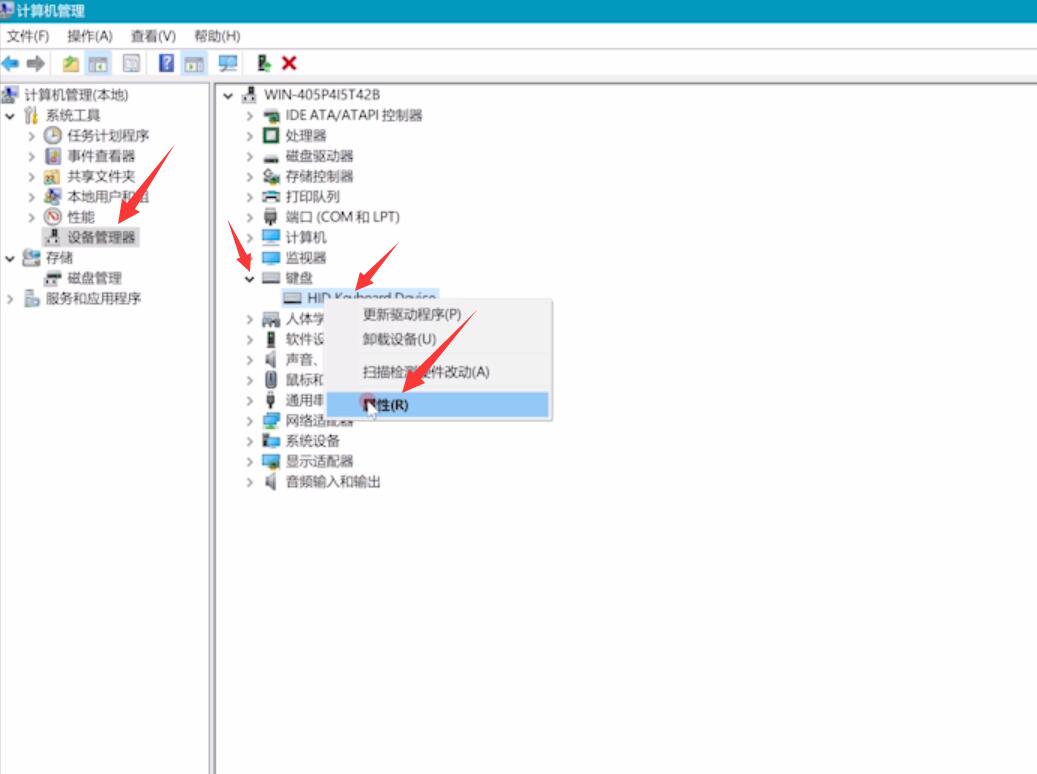Click the Shared Folders icon
Screen dimensions: 1037x774
pyautogui.click(x=52, y=177)
